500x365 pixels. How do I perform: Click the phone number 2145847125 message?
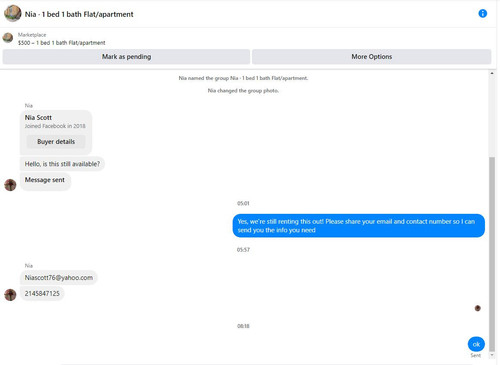pyautogui.click(x=42, y=294)
